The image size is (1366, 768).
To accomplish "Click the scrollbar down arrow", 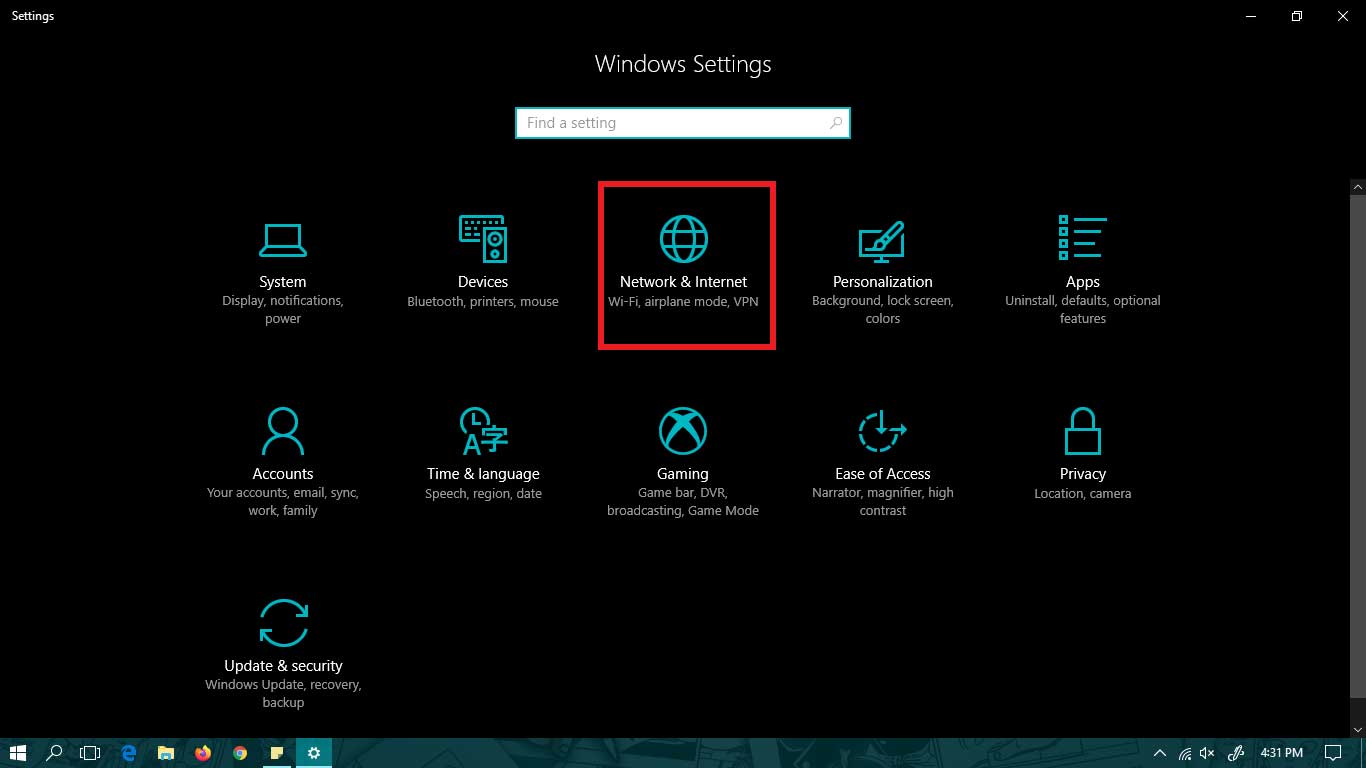I will click(1357, 731).
